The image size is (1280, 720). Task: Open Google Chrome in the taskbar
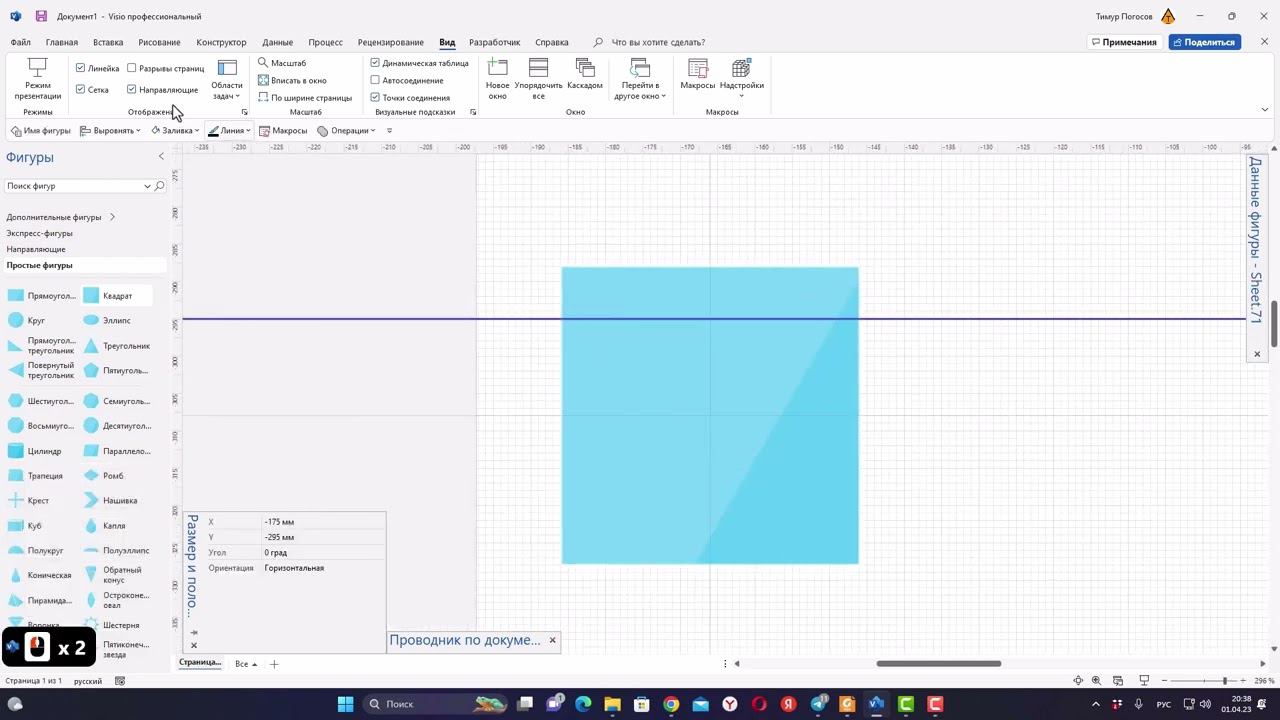(x=671, y=704)
